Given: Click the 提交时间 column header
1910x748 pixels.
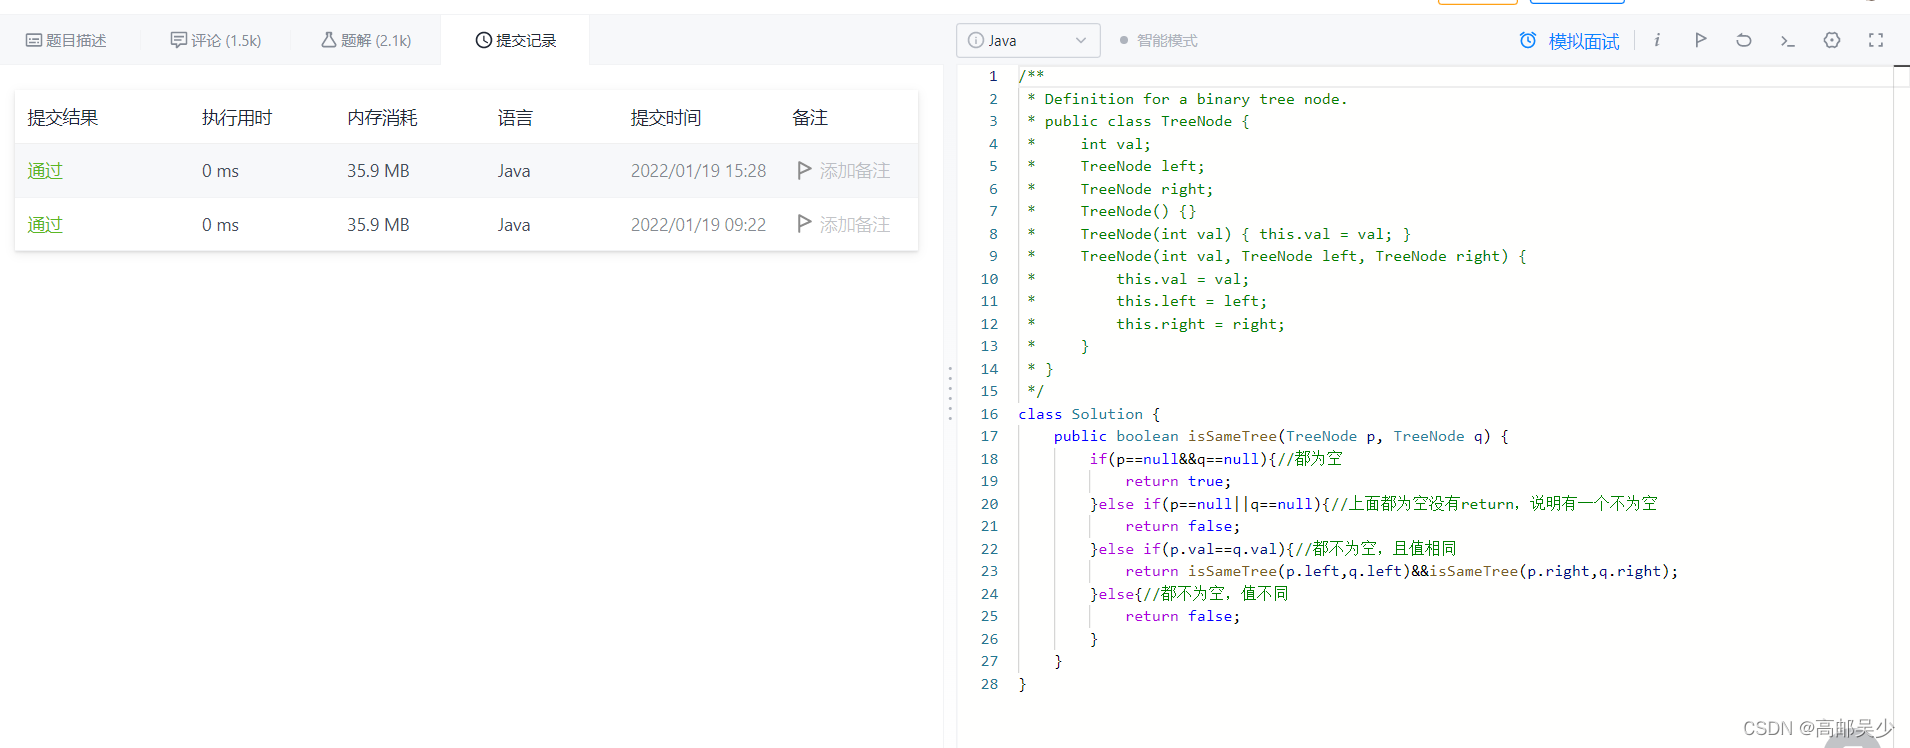Looking at the screenshot, I should 666,118.
